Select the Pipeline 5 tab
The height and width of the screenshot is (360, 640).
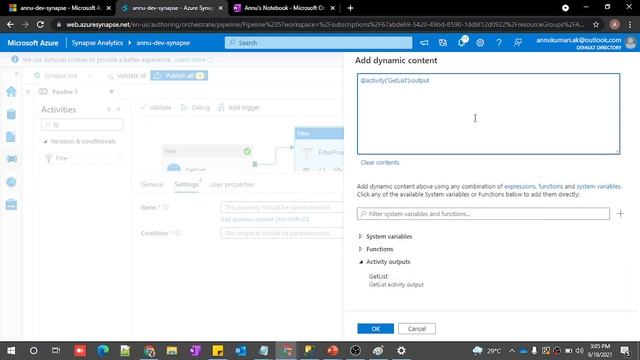(64, 91)
